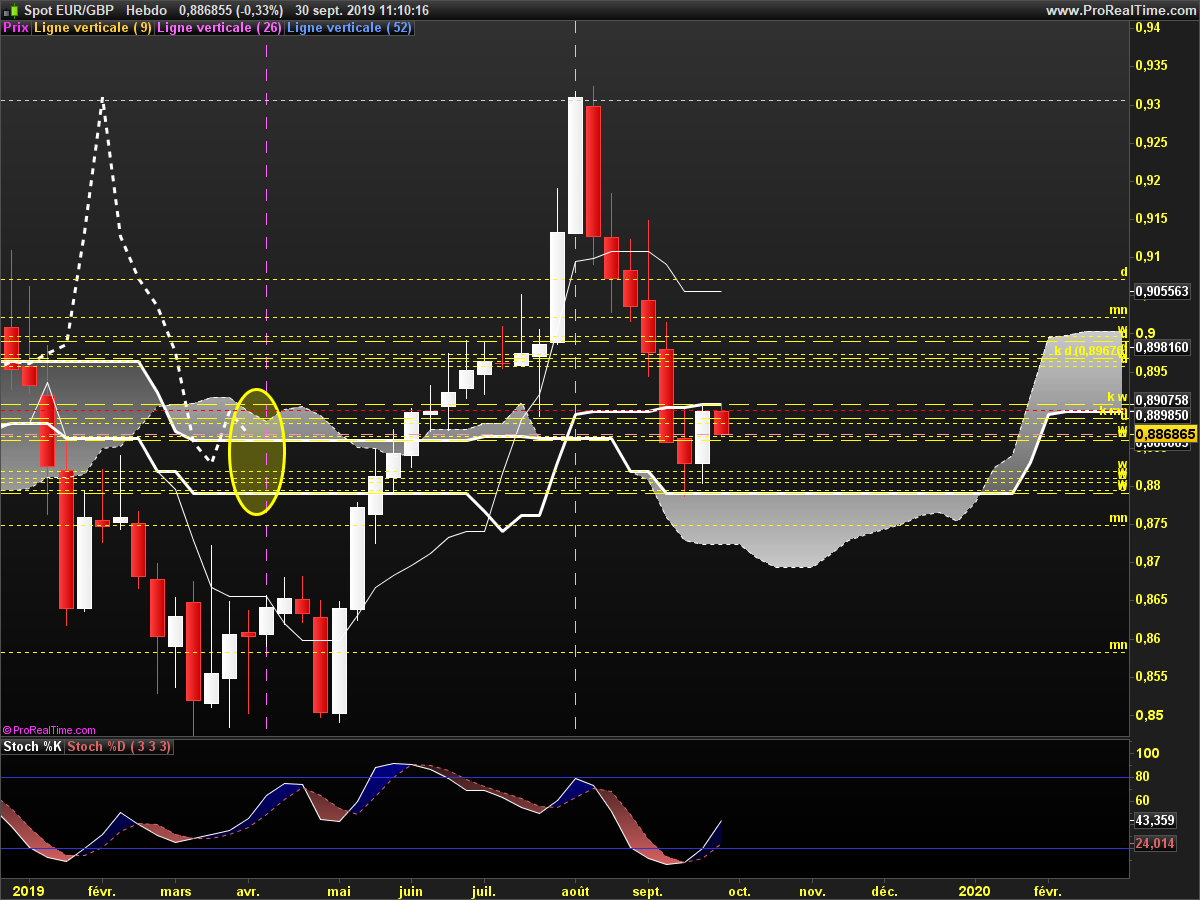
Task: Click the @ProRealTime.com copyright link
Action: point(49,731)
